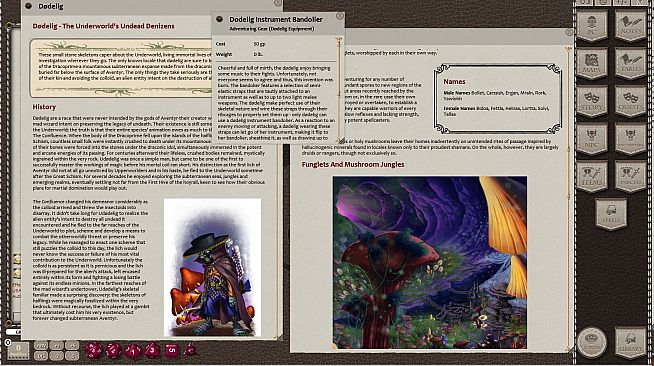Viewport: 654px width, 366px height.
Task: Pick the d20 die on the desktop
Action: coord(93,350)
